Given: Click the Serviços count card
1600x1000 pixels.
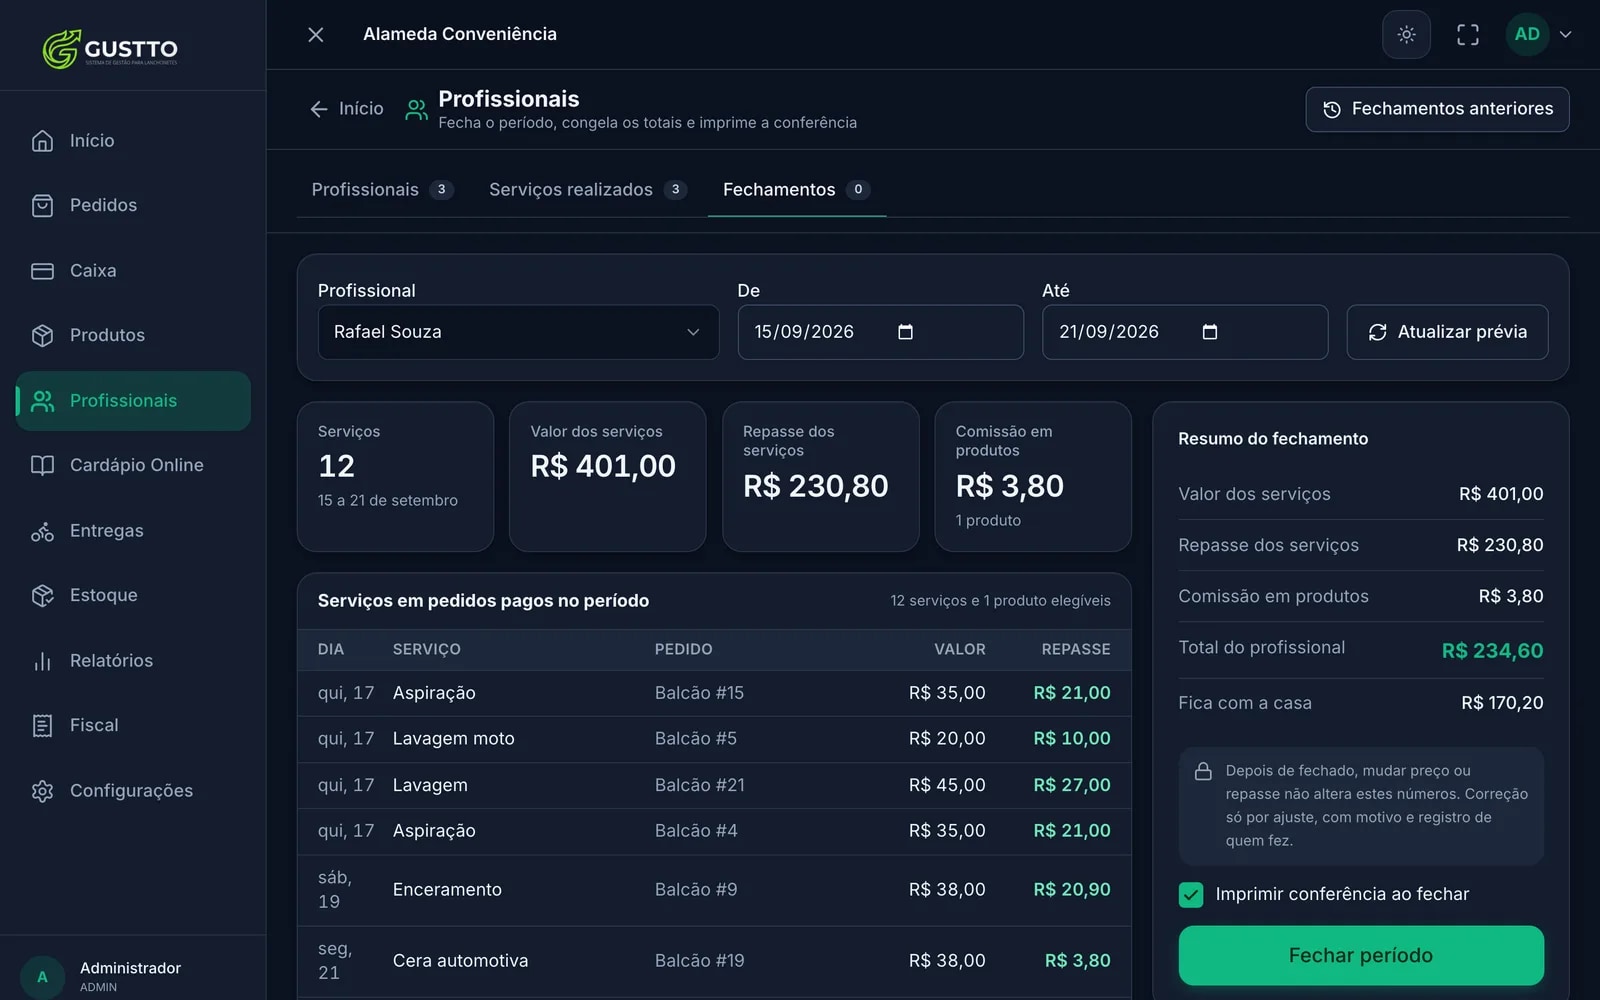Looking at the screenshot, I should [x=395, y=476].
